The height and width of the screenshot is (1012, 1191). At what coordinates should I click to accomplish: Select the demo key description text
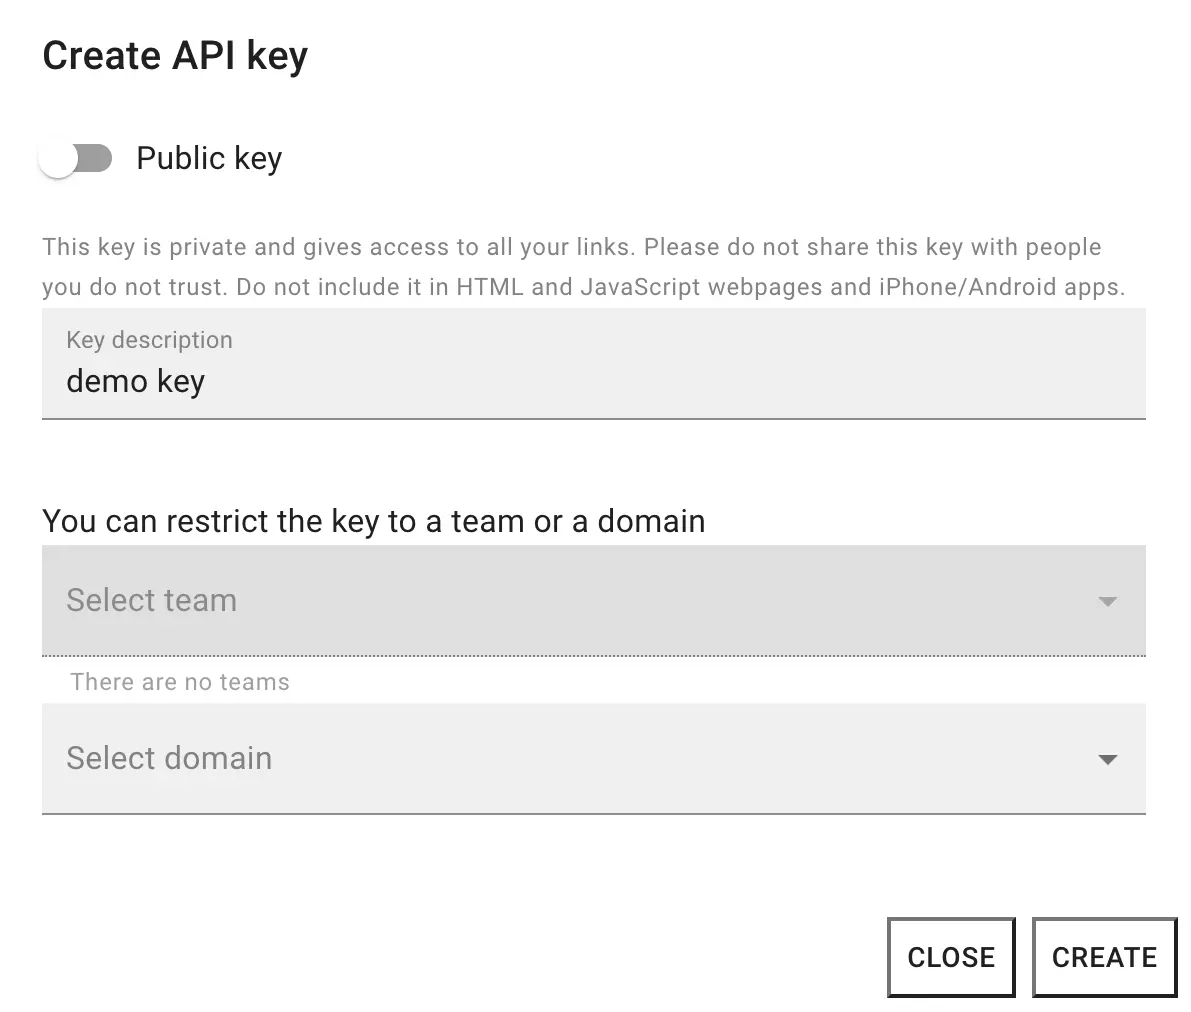coord(135,381)
